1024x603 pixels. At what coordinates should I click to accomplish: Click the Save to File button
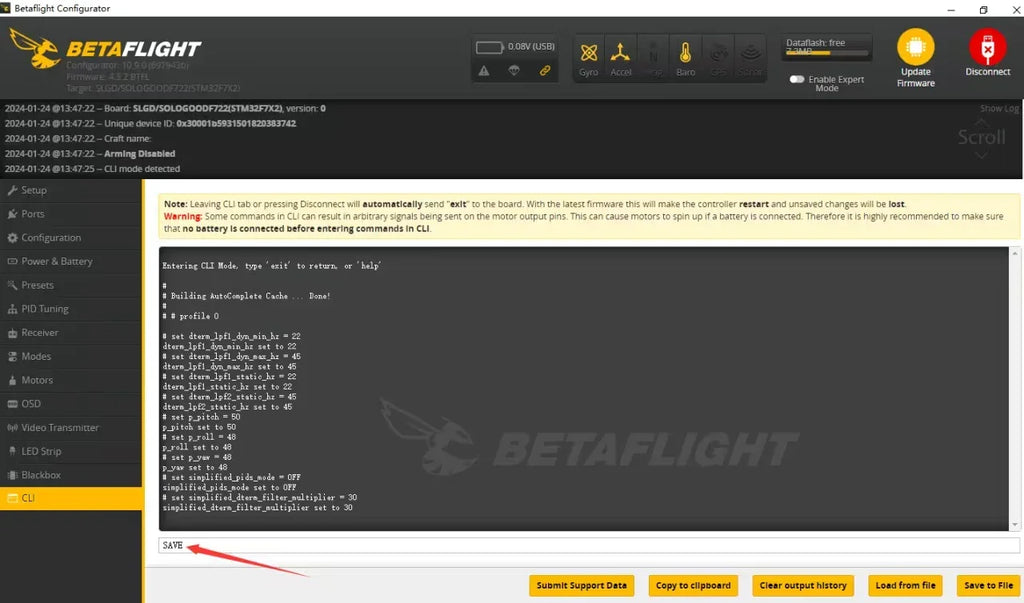tap(988, 585)
